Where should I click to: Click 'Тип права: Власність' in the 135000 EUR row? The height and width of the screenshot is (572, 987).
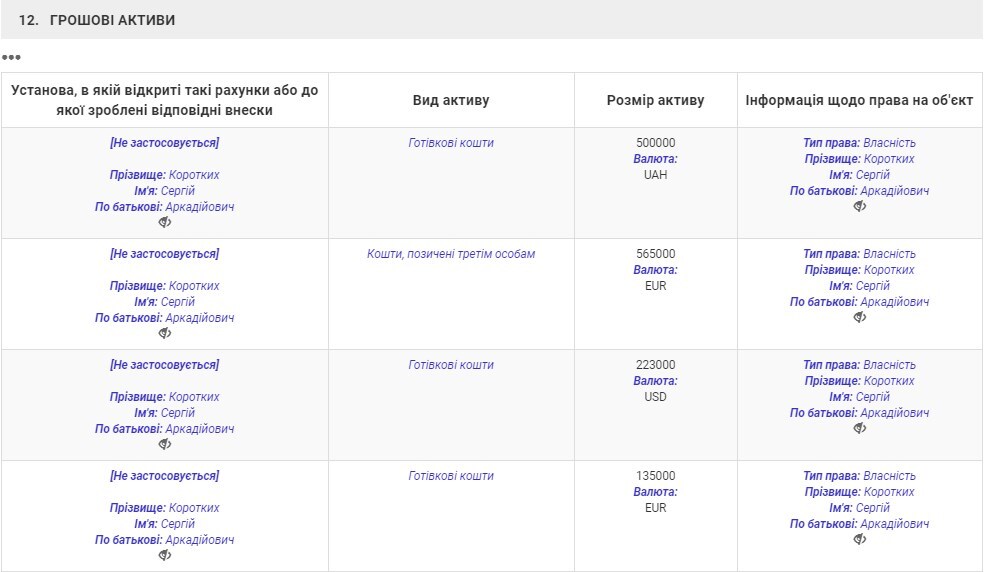(859, 476)
